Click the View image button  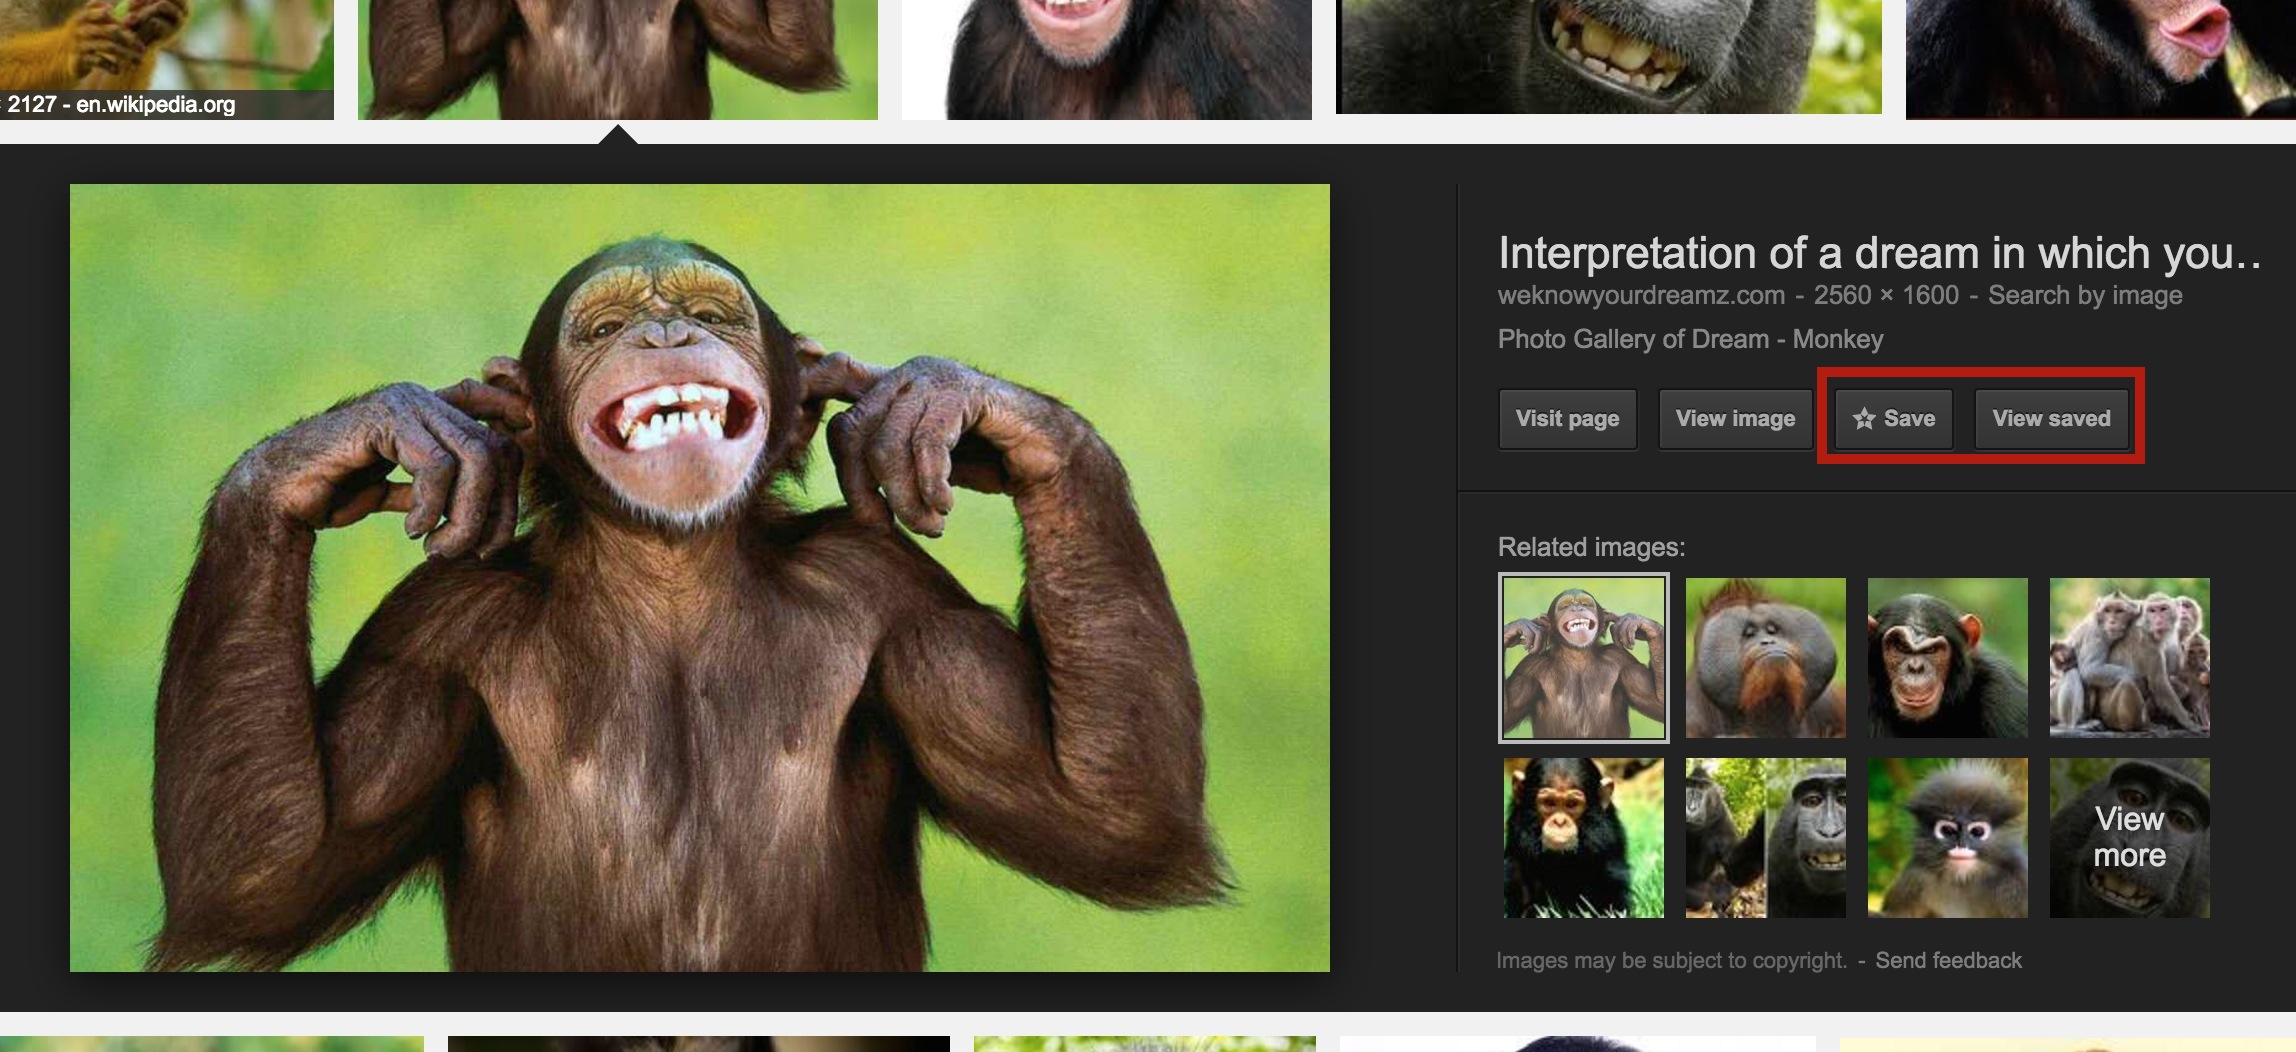[x=1735, y=419]
